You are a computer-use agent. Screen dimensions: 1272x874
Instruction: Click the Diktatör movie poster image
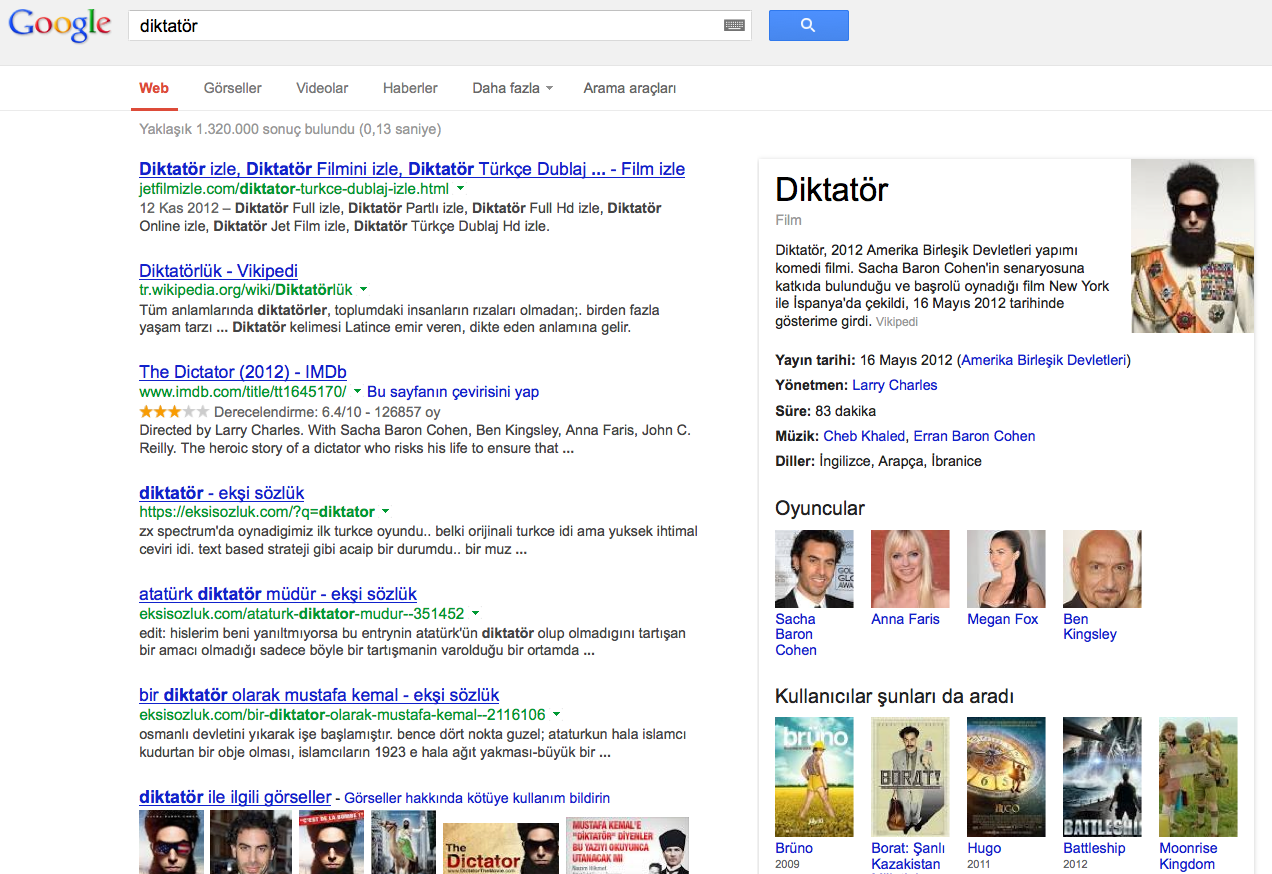pyautogui.click(x=1192, y=246)
